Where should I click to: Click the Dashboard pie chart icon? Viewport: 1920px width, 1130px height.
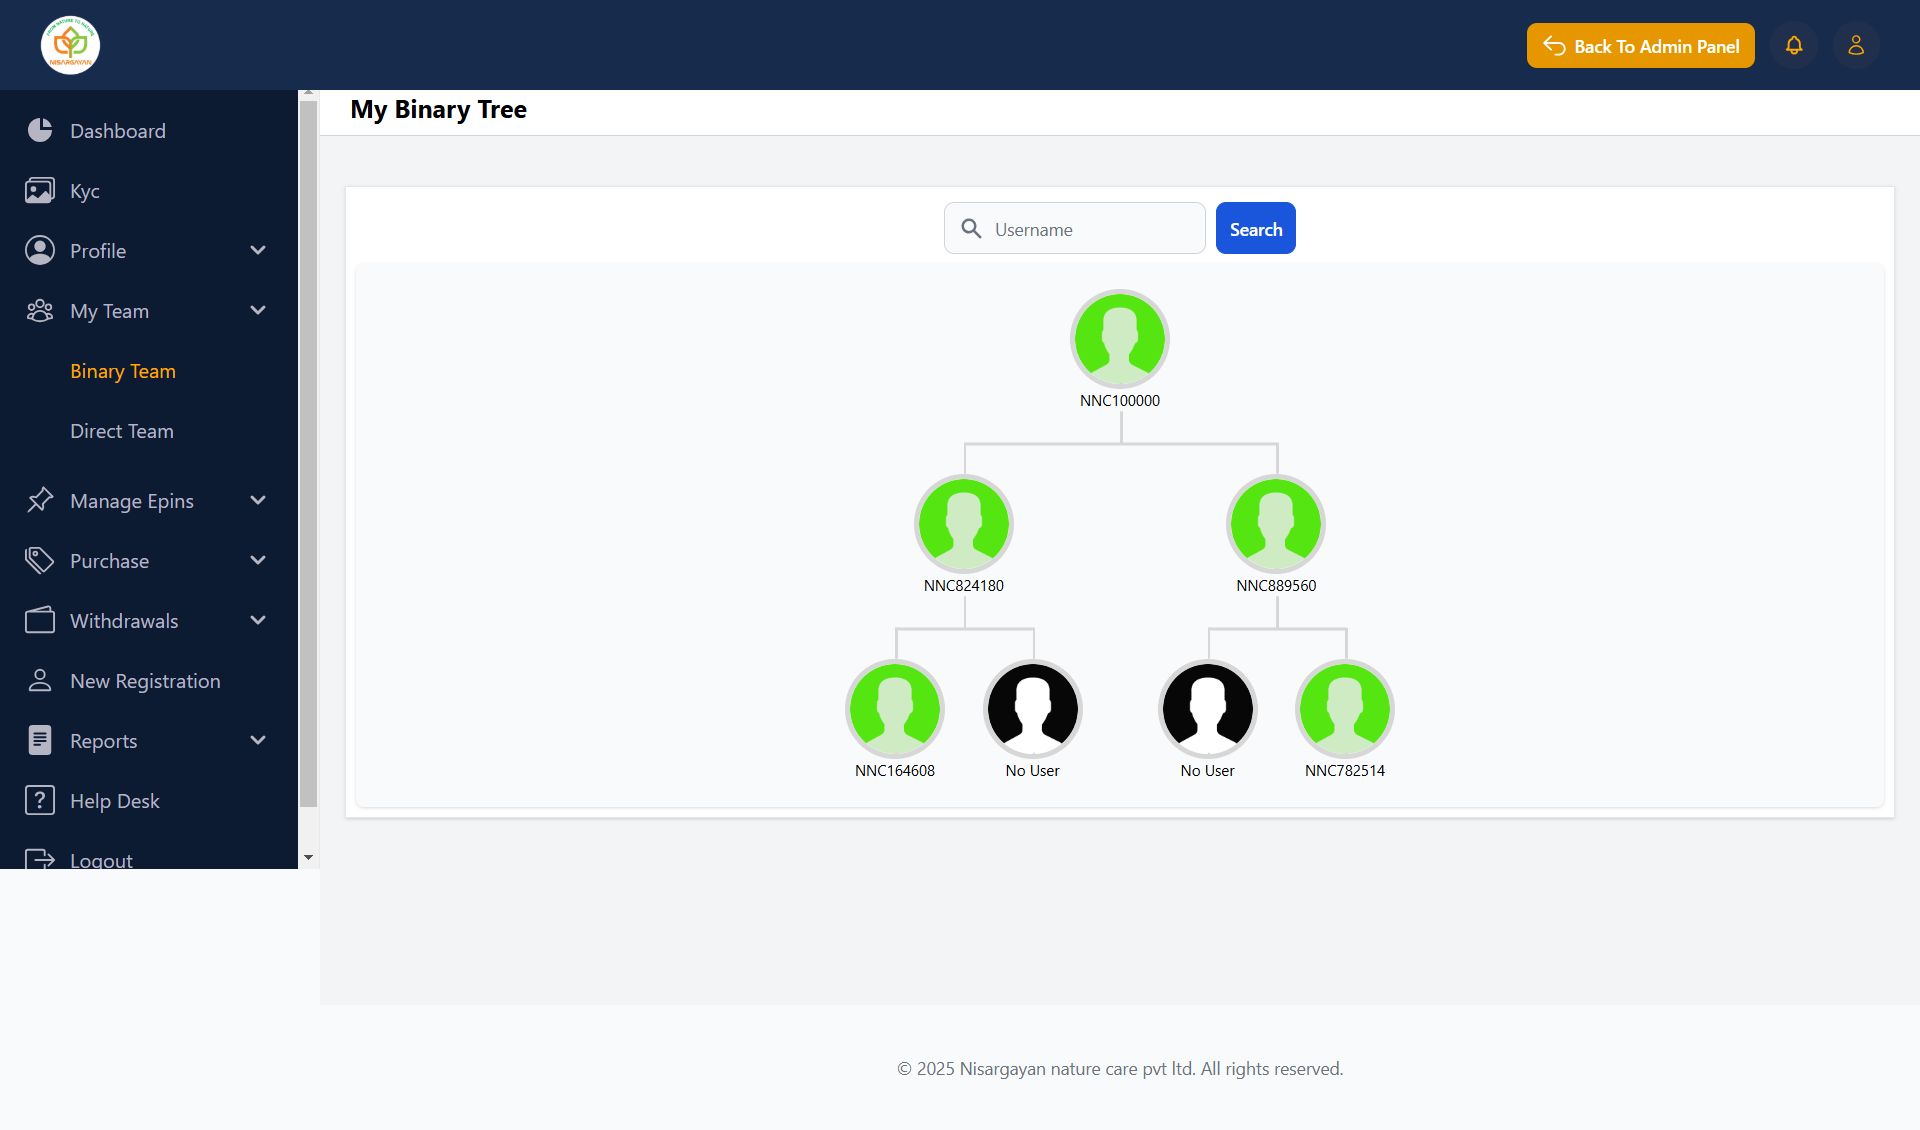tap(40, 131)
